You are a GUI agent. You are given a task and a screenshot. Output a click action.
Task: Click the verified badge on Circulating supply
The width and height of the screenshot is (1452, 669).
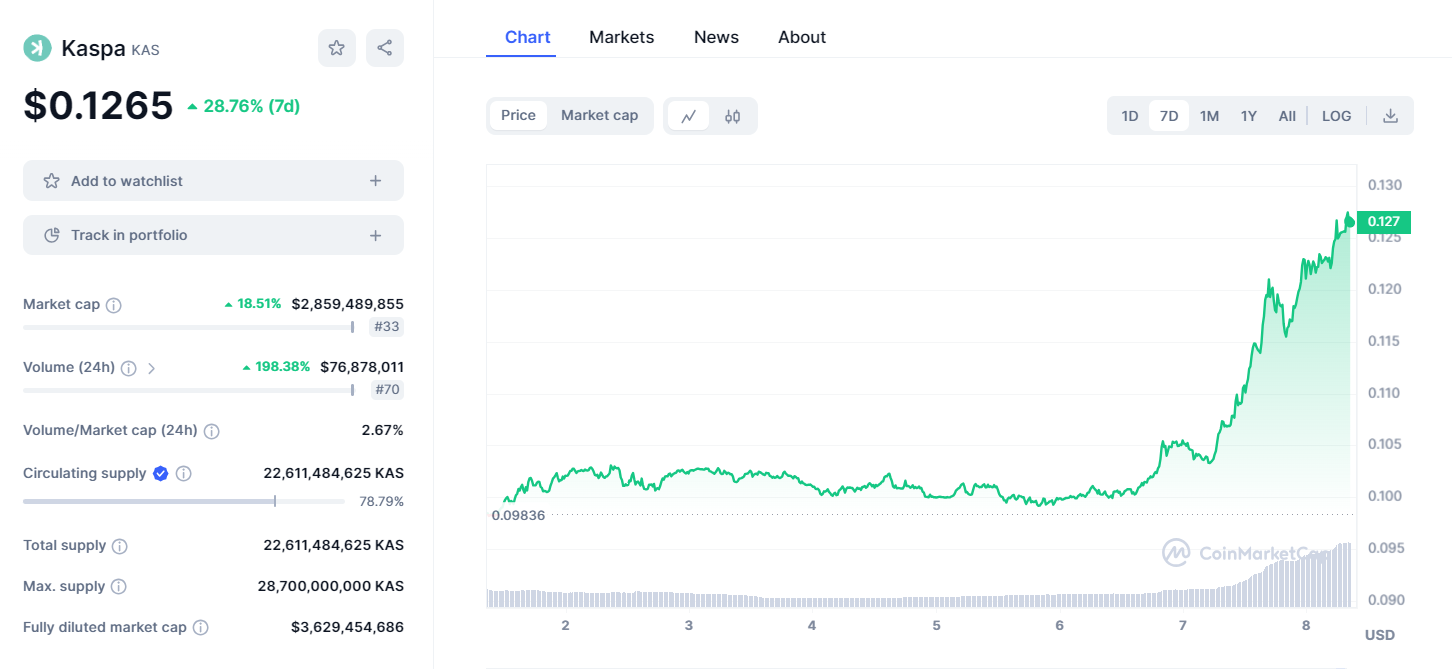pyautogui.click(x=160, y=473)
